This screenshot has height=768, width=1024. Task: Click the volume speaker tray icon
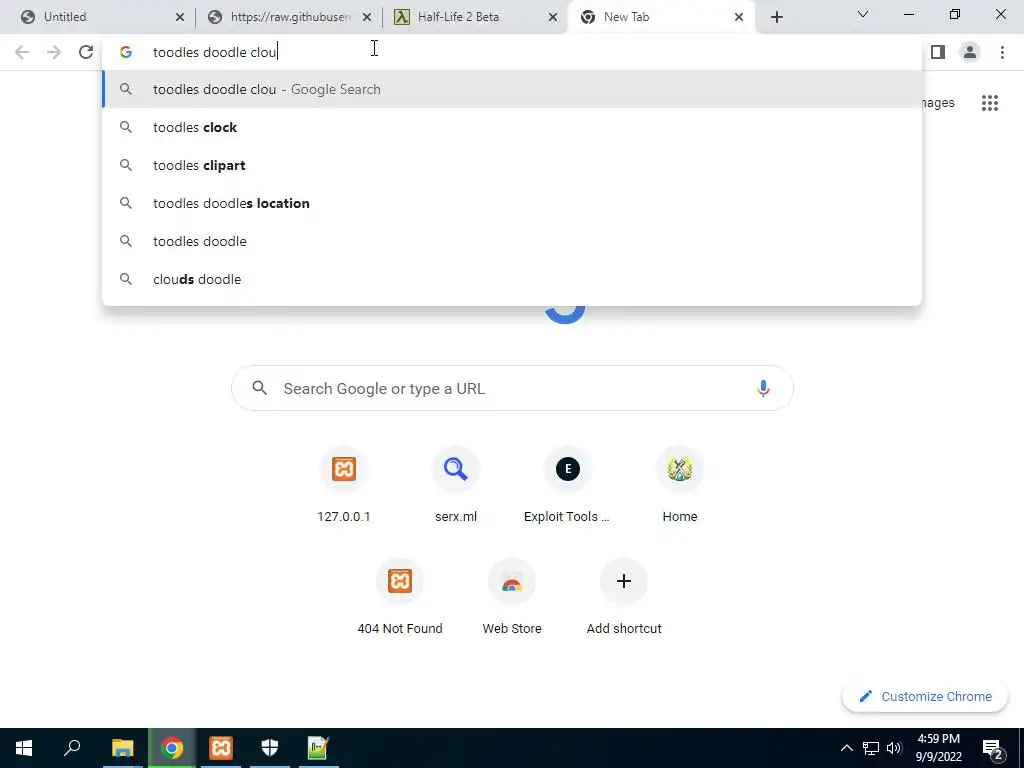[x=894, y=748]
